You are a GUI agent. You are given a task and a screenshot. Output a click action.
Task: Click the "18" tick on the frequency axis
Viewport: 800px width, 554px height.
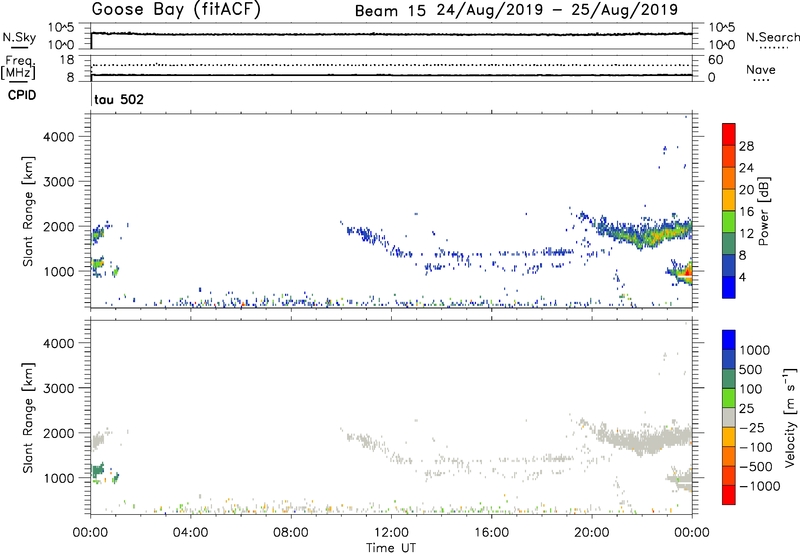[67, 60]
